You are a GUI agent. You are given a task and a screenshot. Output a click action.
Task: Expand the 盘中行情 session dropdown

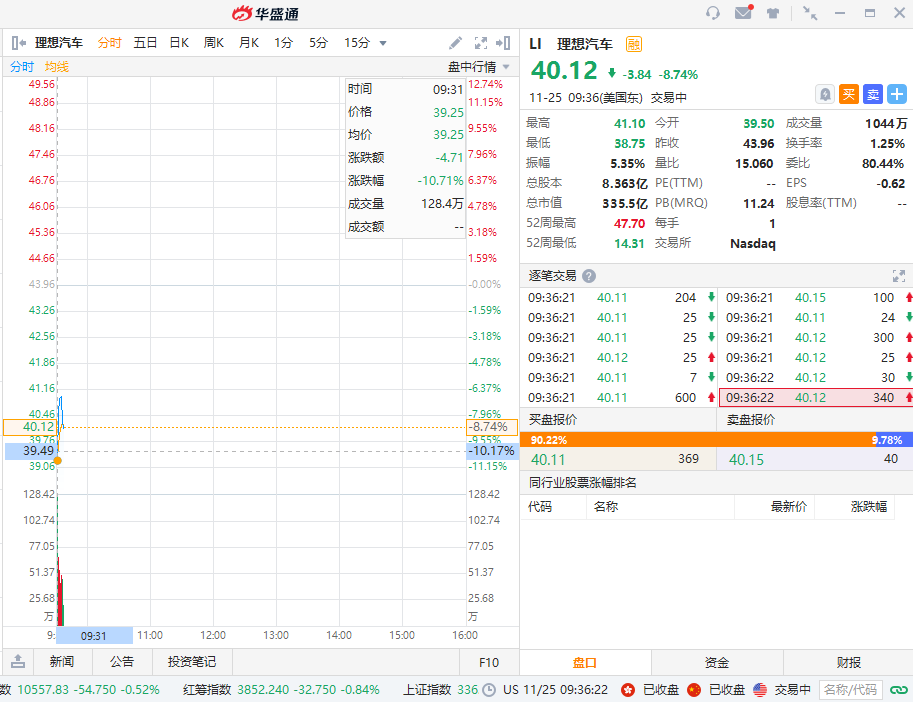pyautogui.click(x=478, y=67)
